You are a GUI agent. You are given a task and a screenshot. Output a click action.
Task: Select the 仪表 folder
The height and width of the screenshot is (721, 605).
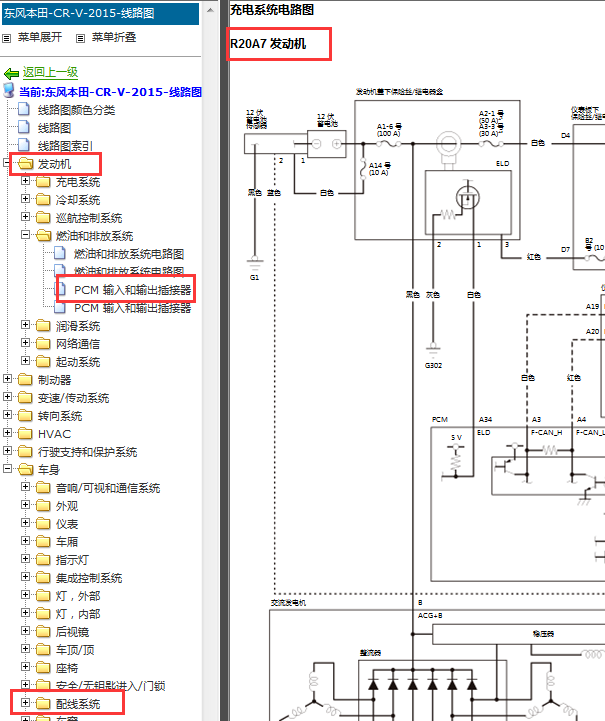[x=67, y=524]
